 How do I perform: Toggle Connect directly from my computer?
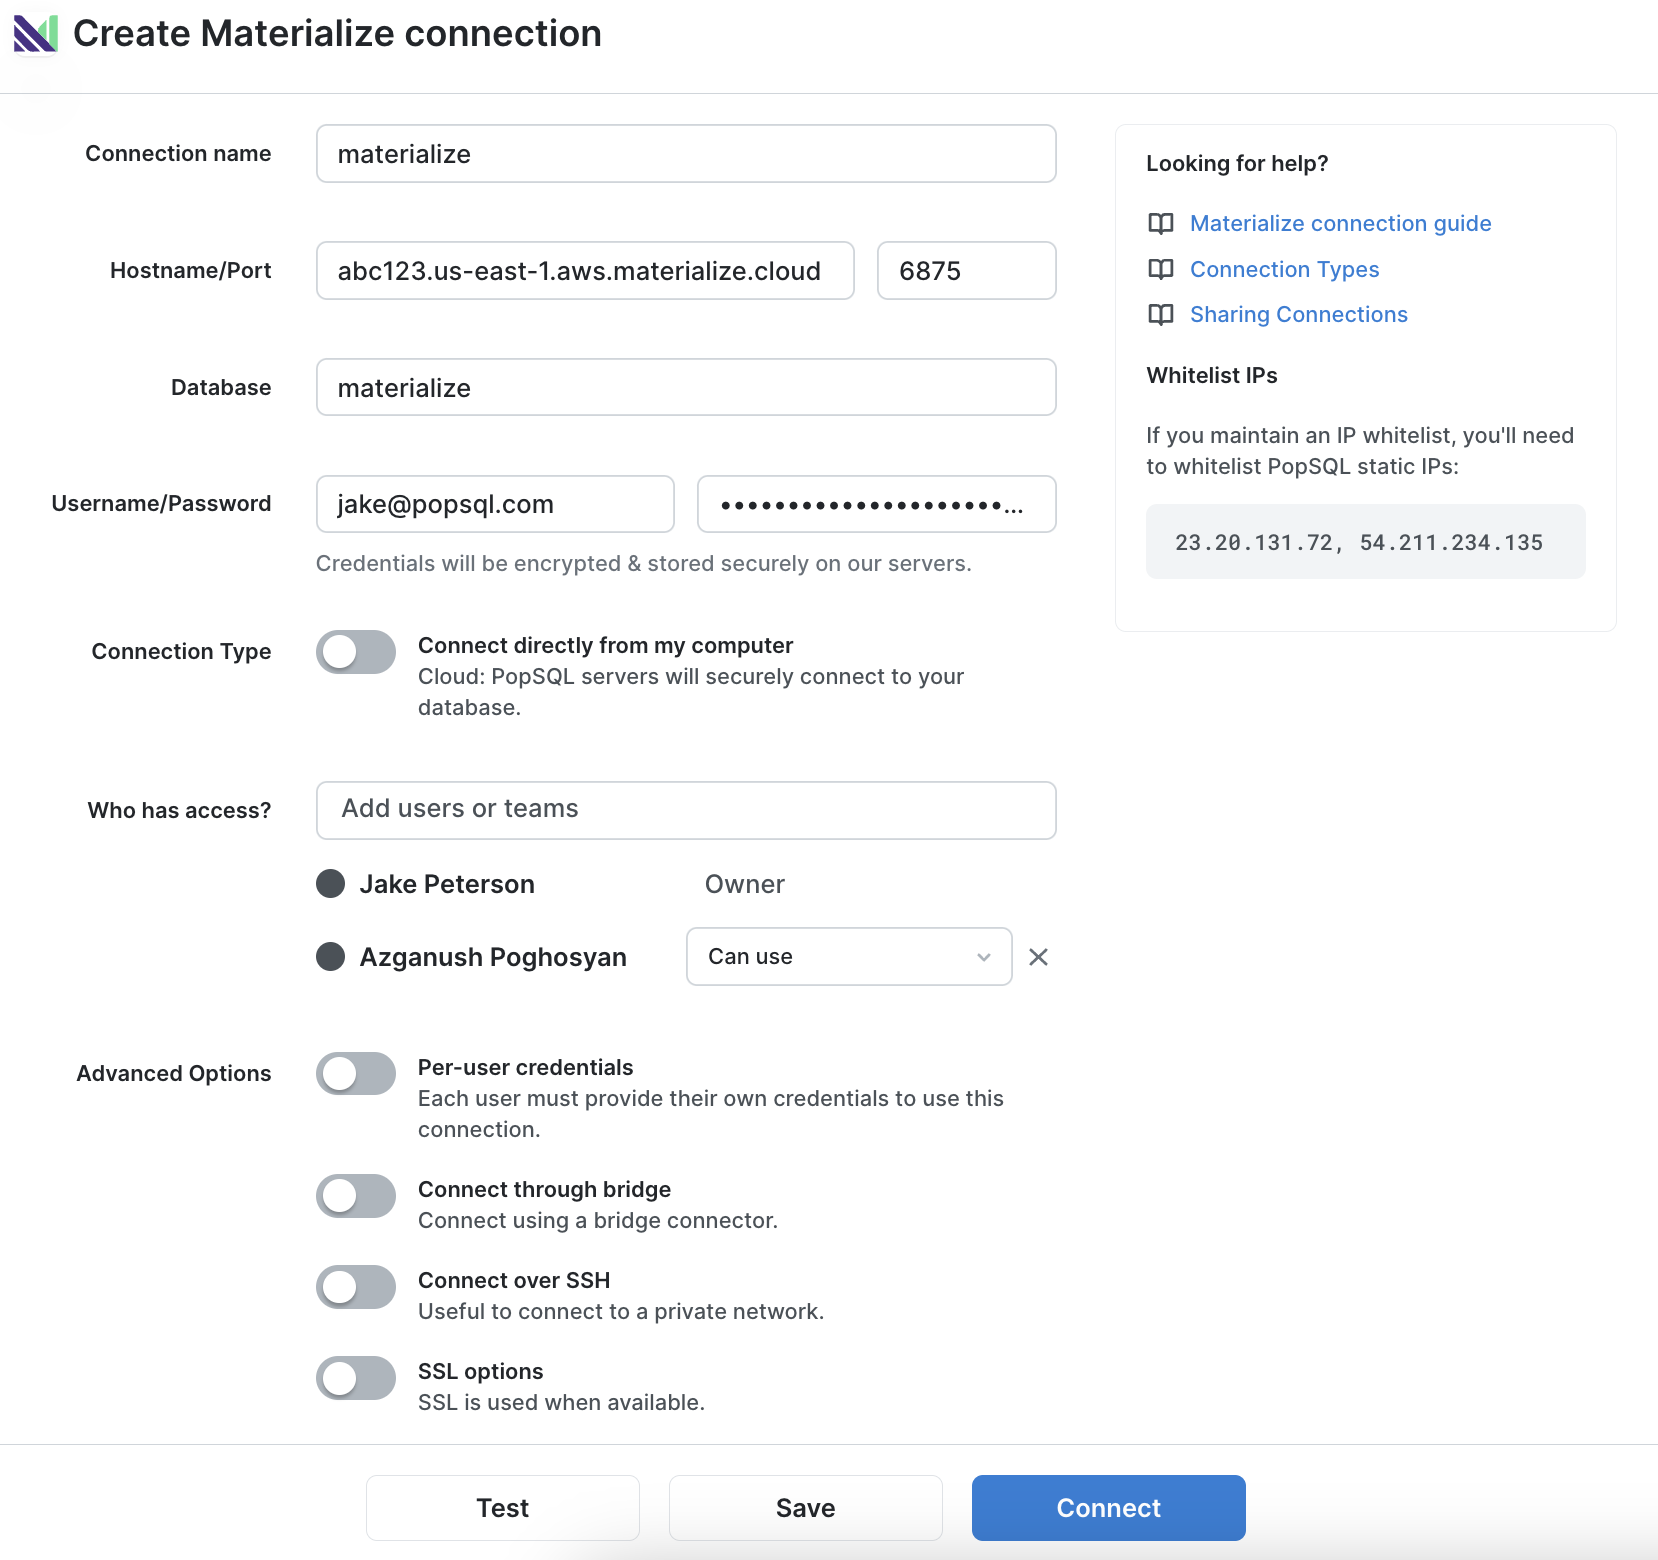(356, 652)
